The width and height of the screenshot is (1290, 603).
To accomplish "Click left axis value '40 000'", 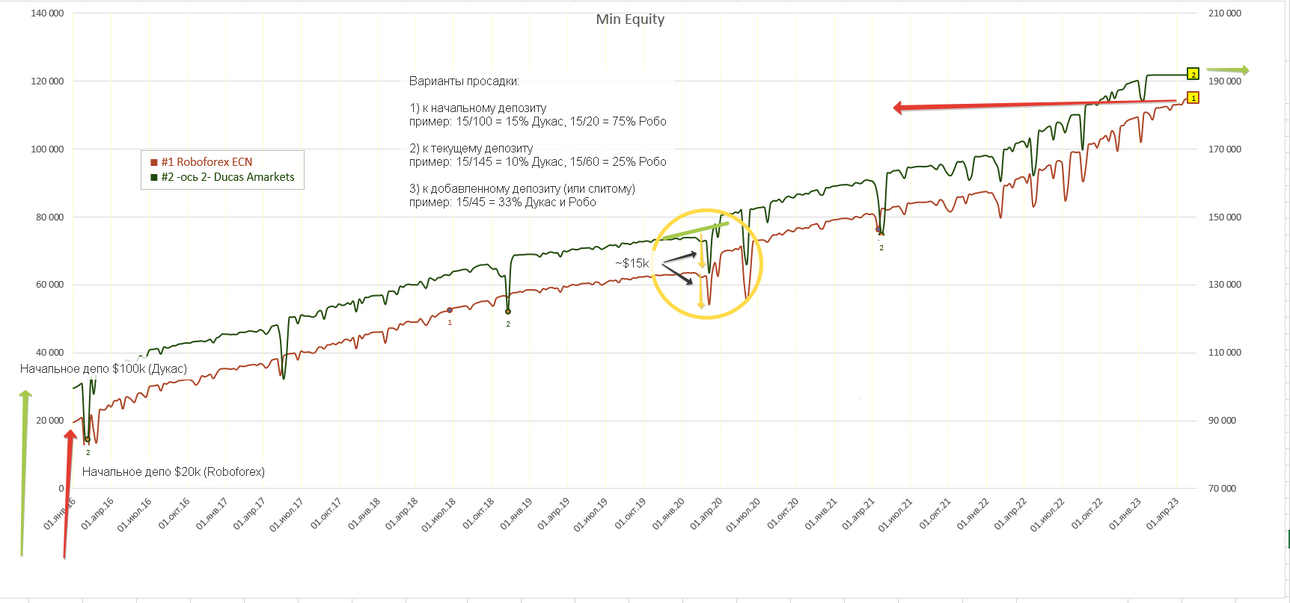I will (50, 352).
